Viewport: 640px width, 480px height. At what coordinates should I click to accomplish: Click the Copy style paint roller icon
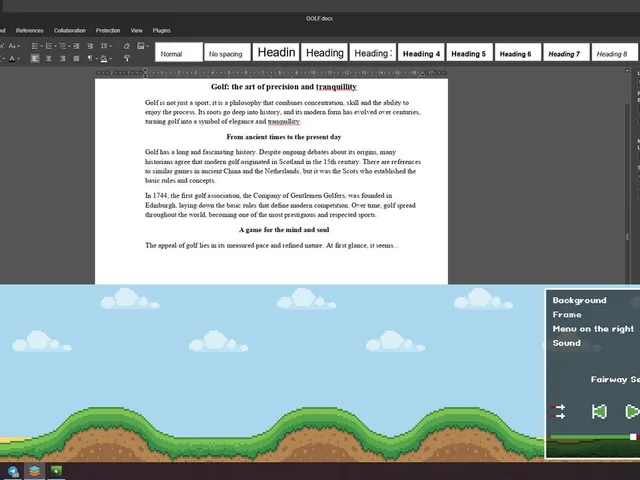127,59
